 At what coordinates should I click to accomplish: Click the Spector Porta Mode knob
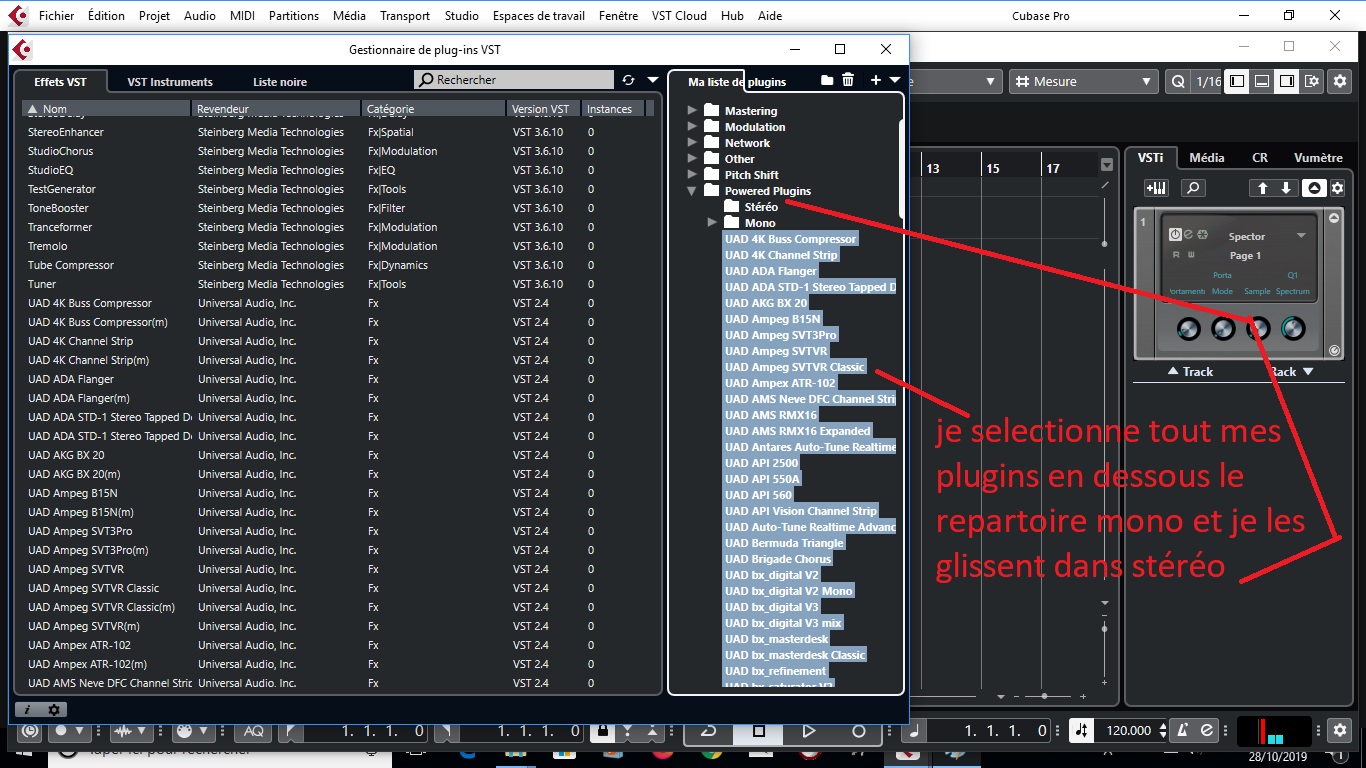(x=1223, y=328)
